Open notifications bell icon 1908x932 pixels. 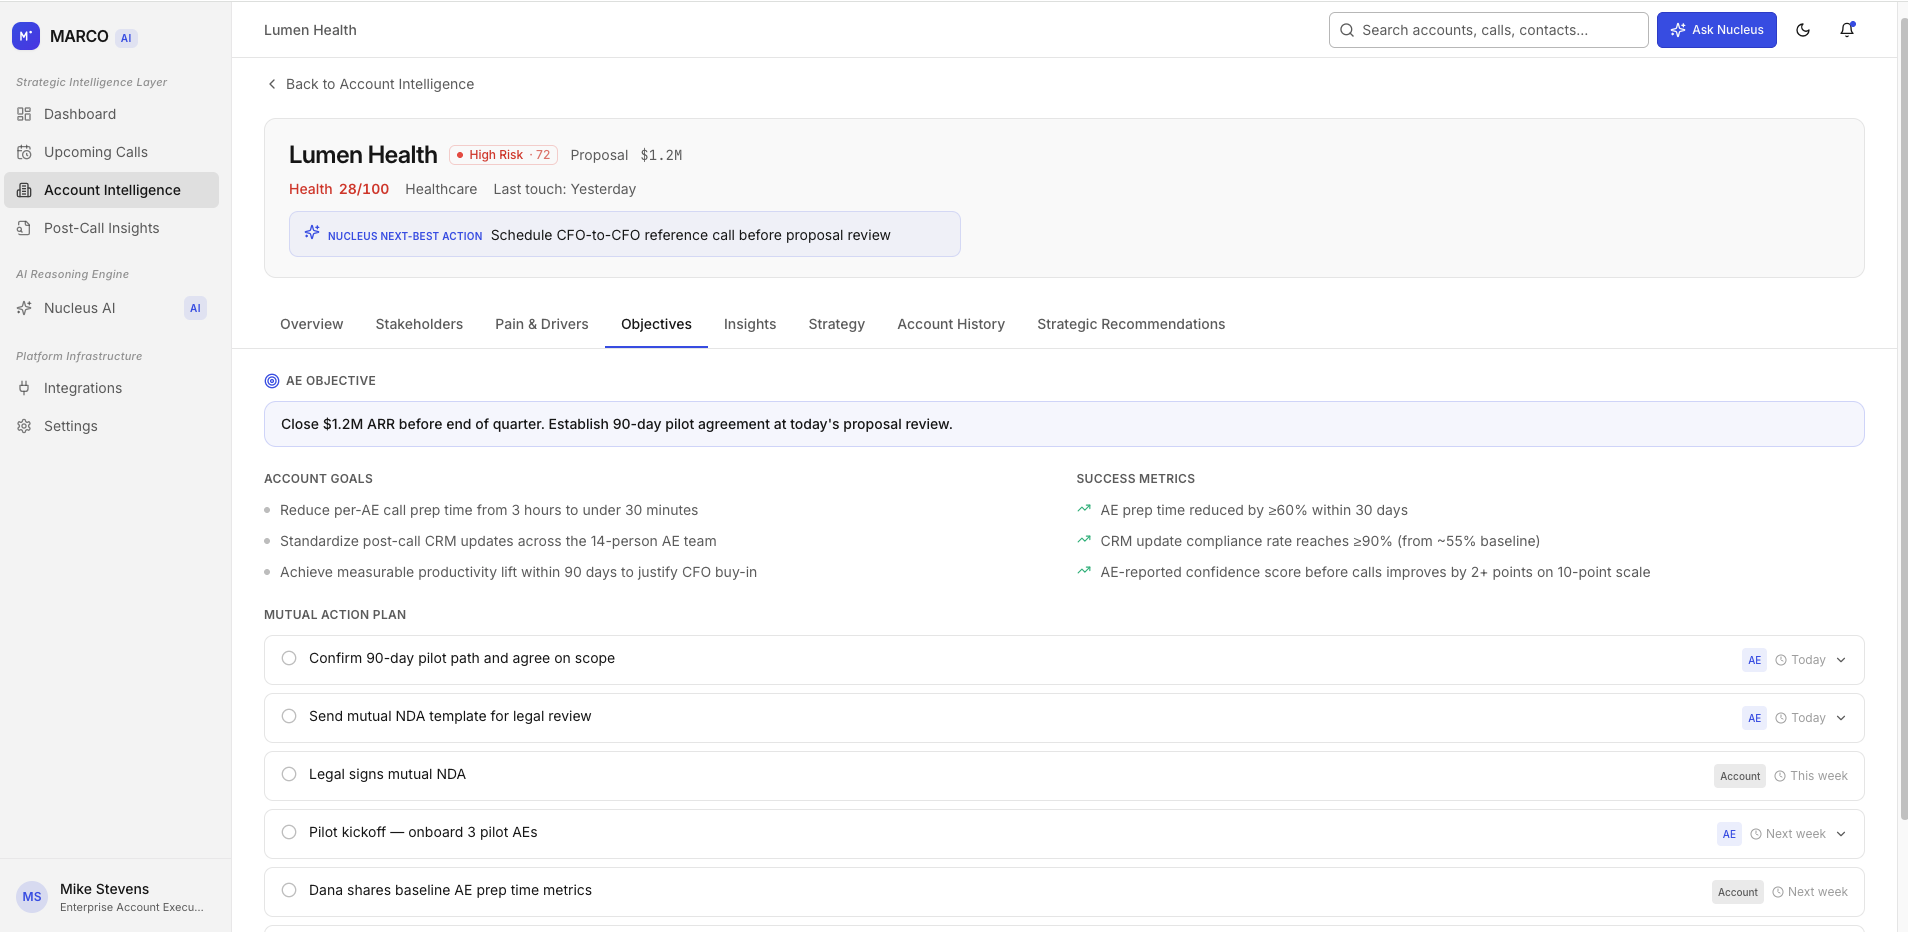1847,30
